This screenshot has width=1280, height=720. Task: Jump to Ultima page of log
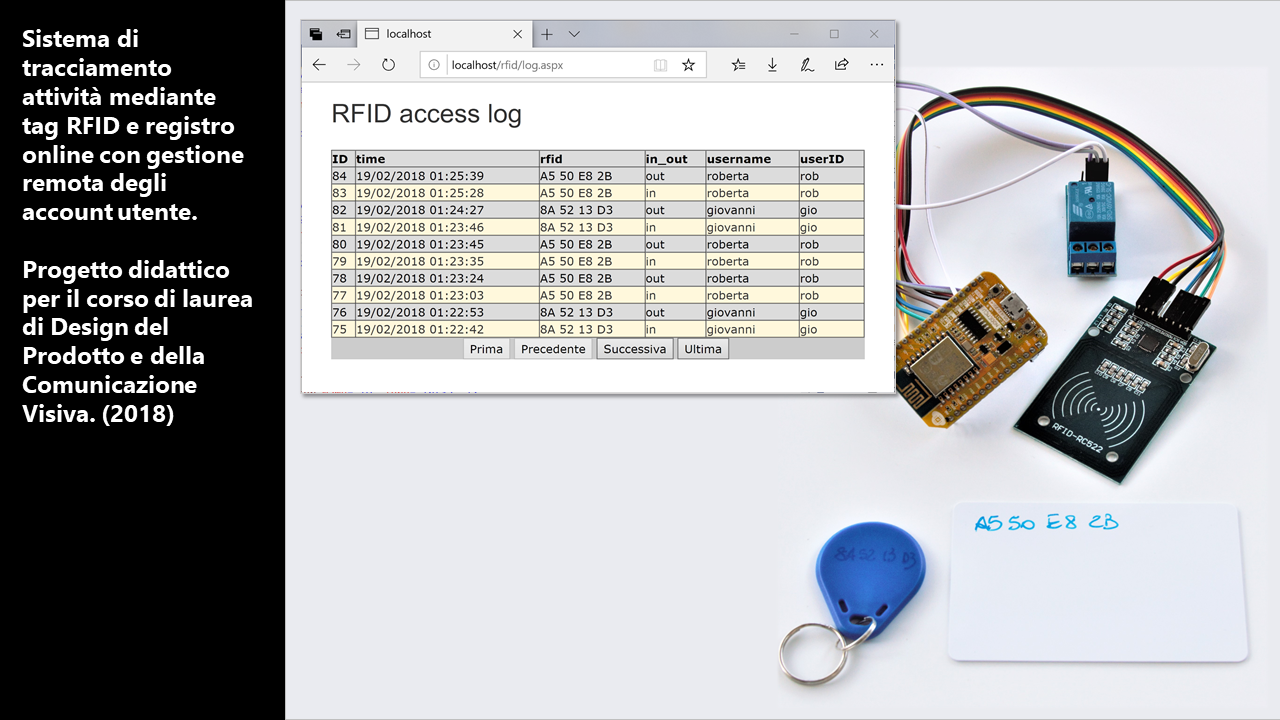click(x=703, y=349)
